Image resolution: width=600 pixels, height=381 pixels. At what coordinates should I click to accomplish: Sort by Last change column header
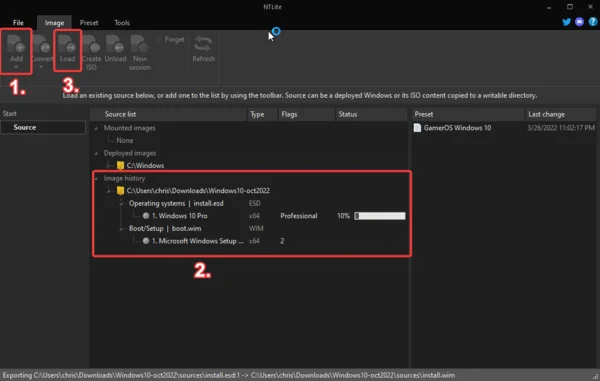[x=561, y=114]
